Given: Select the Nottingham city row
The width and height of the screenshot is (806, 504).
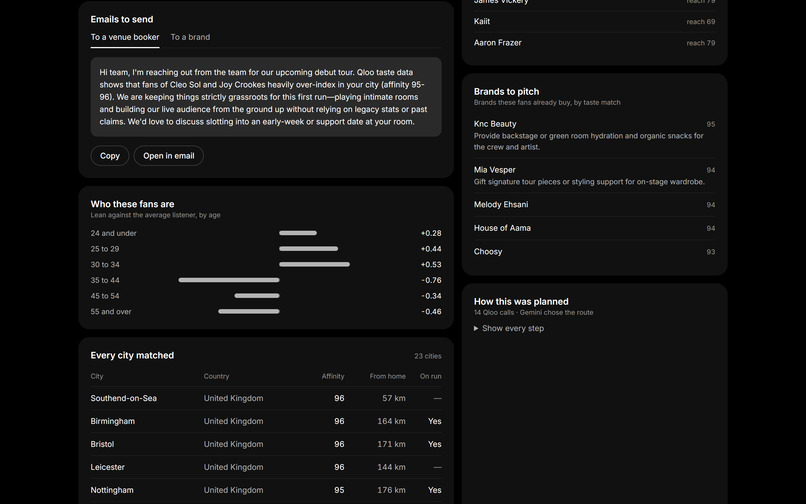Looking at the screenshot, I should coord(266,490).
